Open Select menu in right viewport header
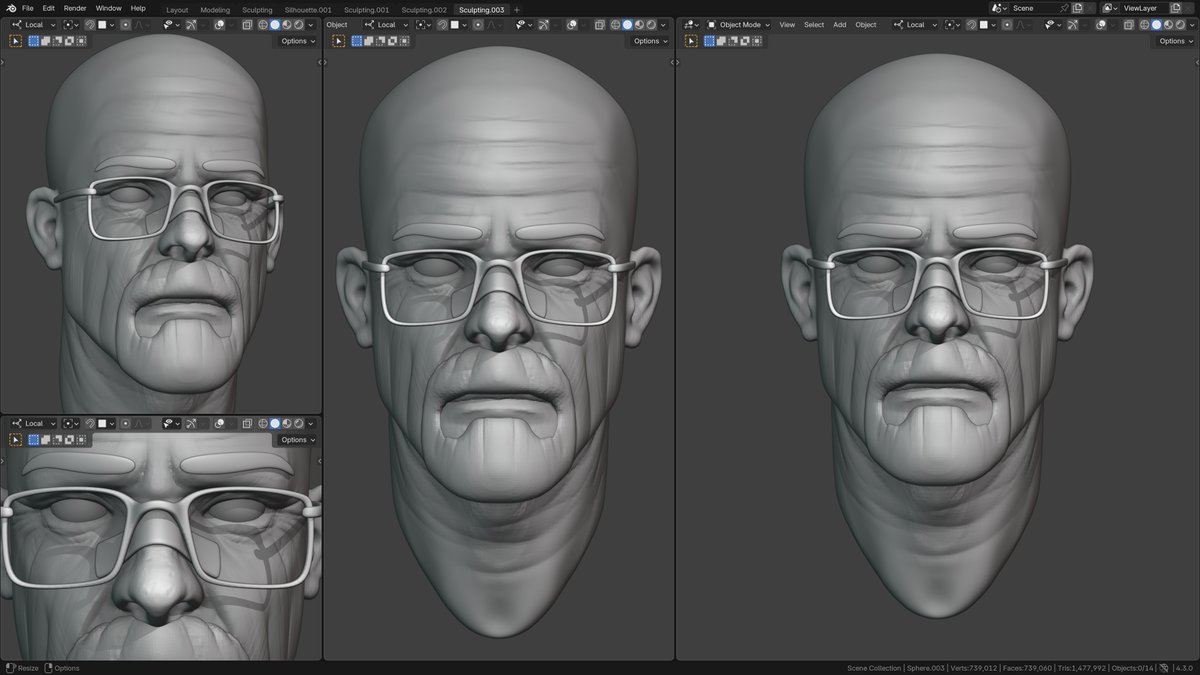This screenshot has width=1200, height=675. click(x=814, y=25)
